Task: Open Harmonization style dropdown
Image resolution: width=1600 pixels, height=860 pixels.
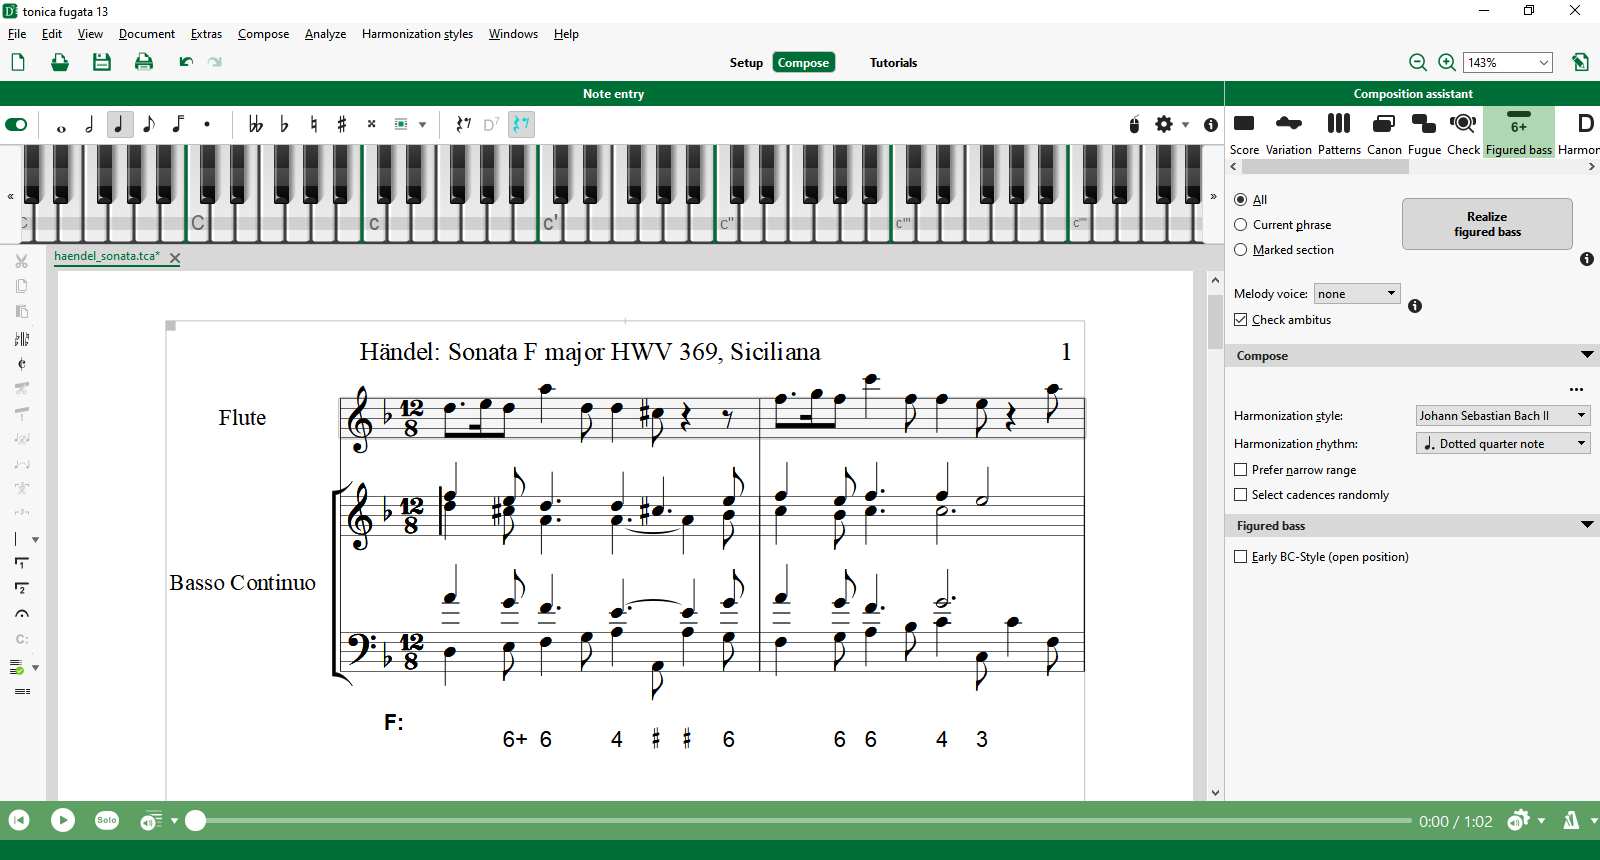Action: tap(1503, 416)
